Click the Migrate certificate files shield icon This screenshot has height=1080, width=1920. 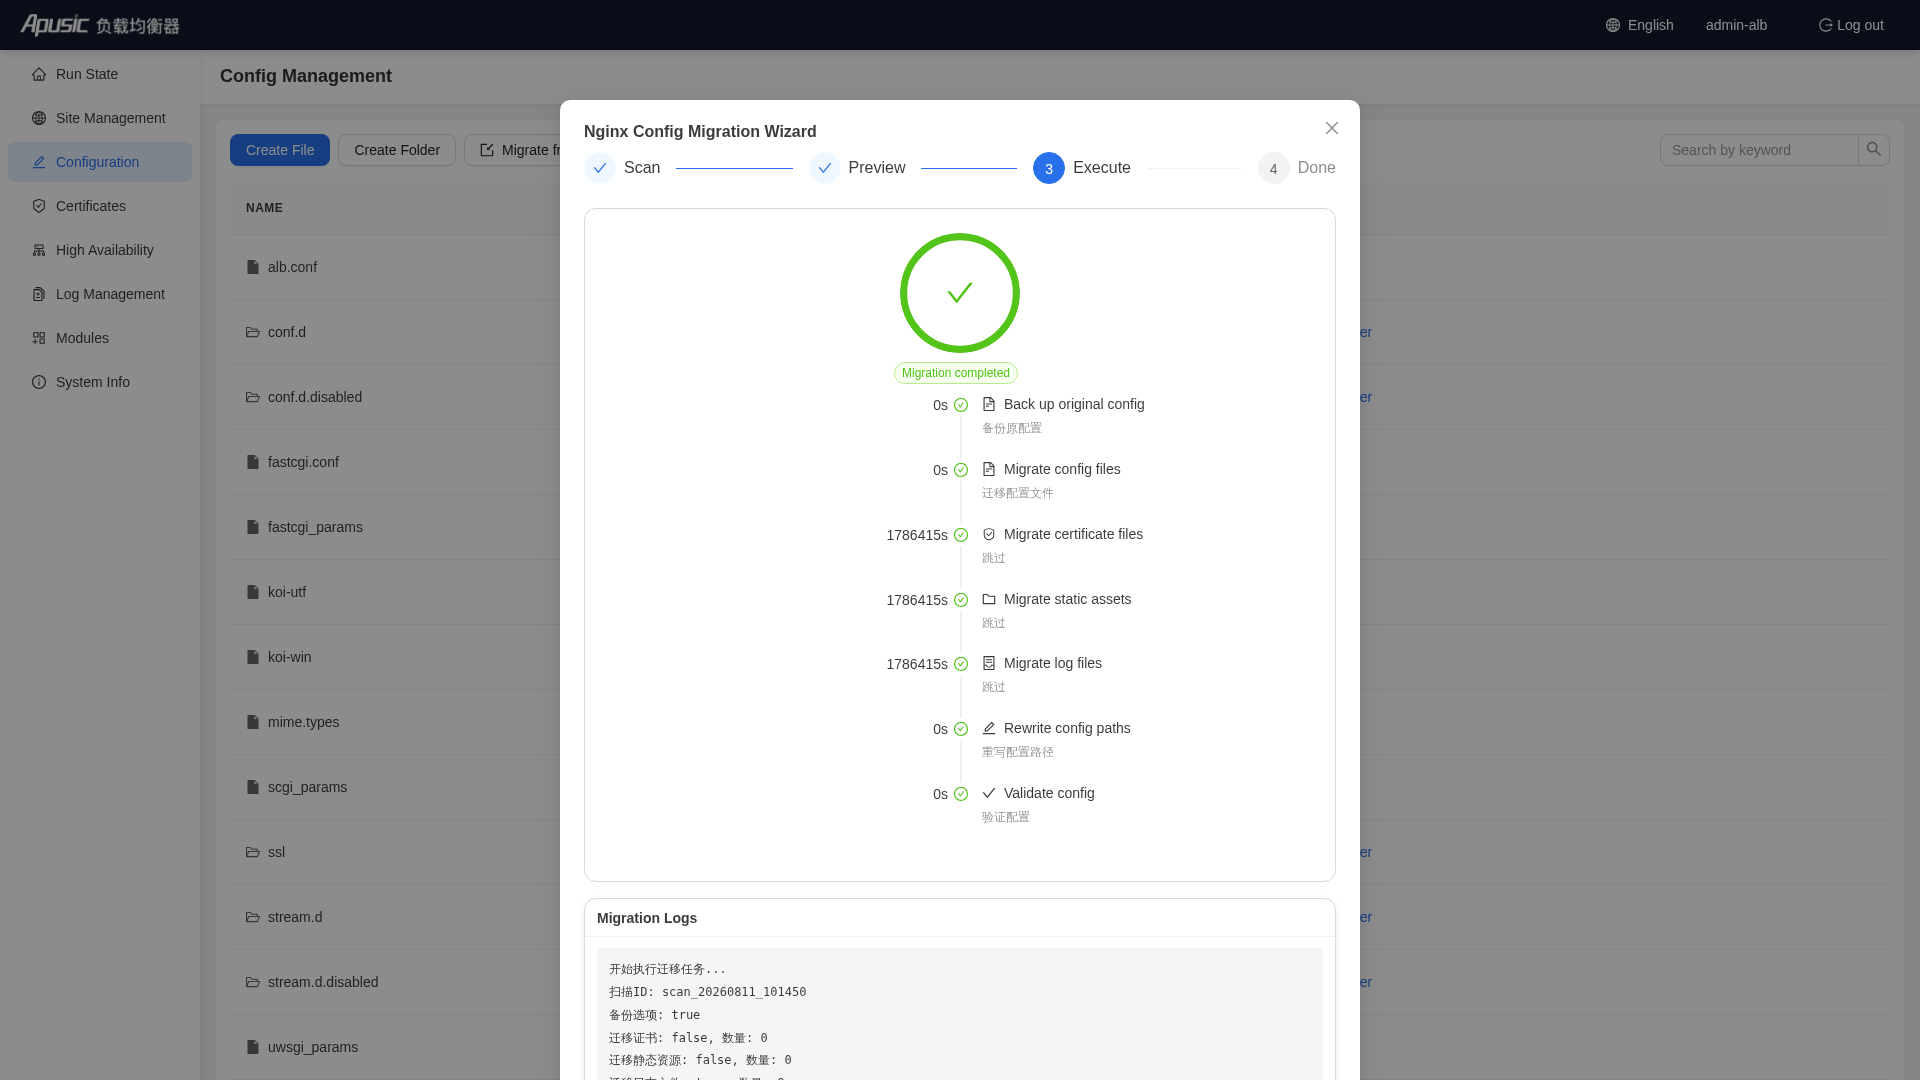(x=989, y=534)
